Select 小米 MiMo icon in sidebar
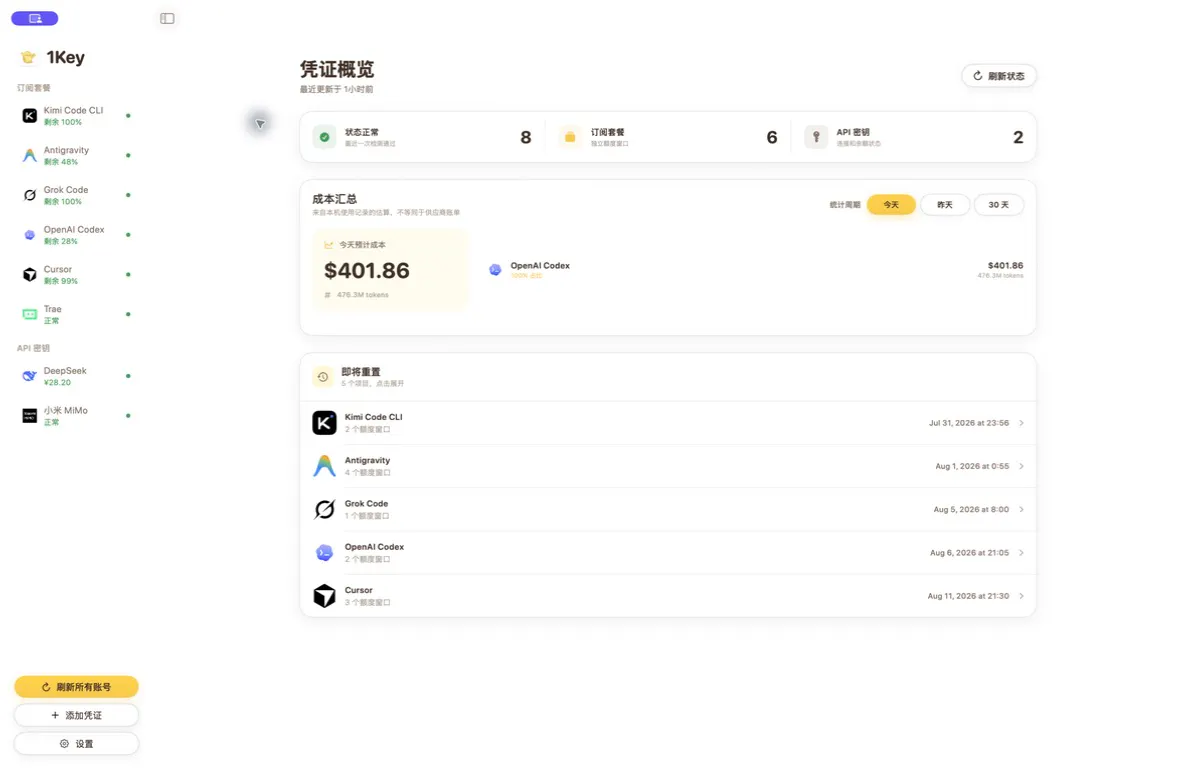 [x=30, y=415]
